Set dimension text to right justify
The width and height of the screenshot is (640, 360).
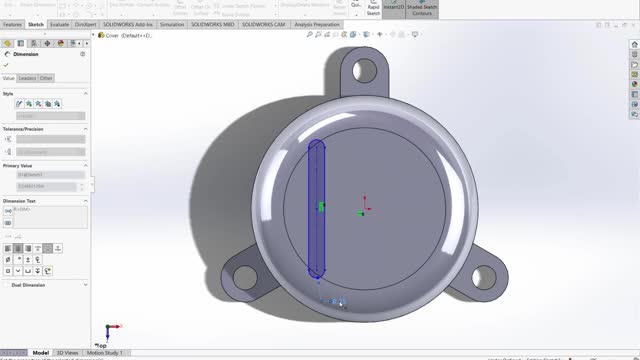[x=28, y=248]
